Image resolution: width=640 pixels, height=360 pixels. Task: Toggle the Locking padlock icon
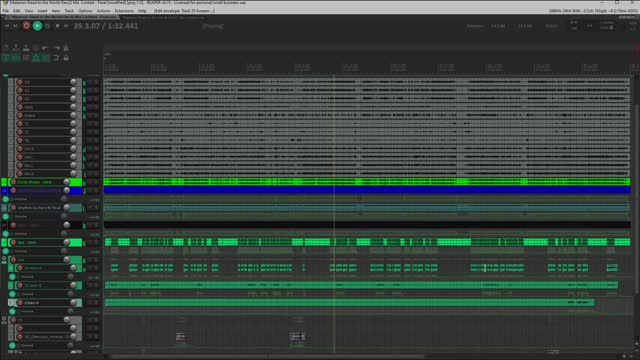tap(66, 58)
